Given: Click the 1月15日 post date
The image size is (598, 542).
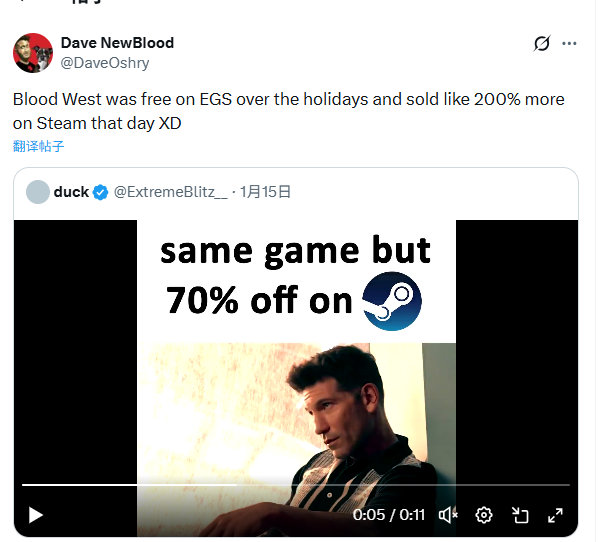Looking at the screenshot, I should pyautogui.click(x=265, y=192).
